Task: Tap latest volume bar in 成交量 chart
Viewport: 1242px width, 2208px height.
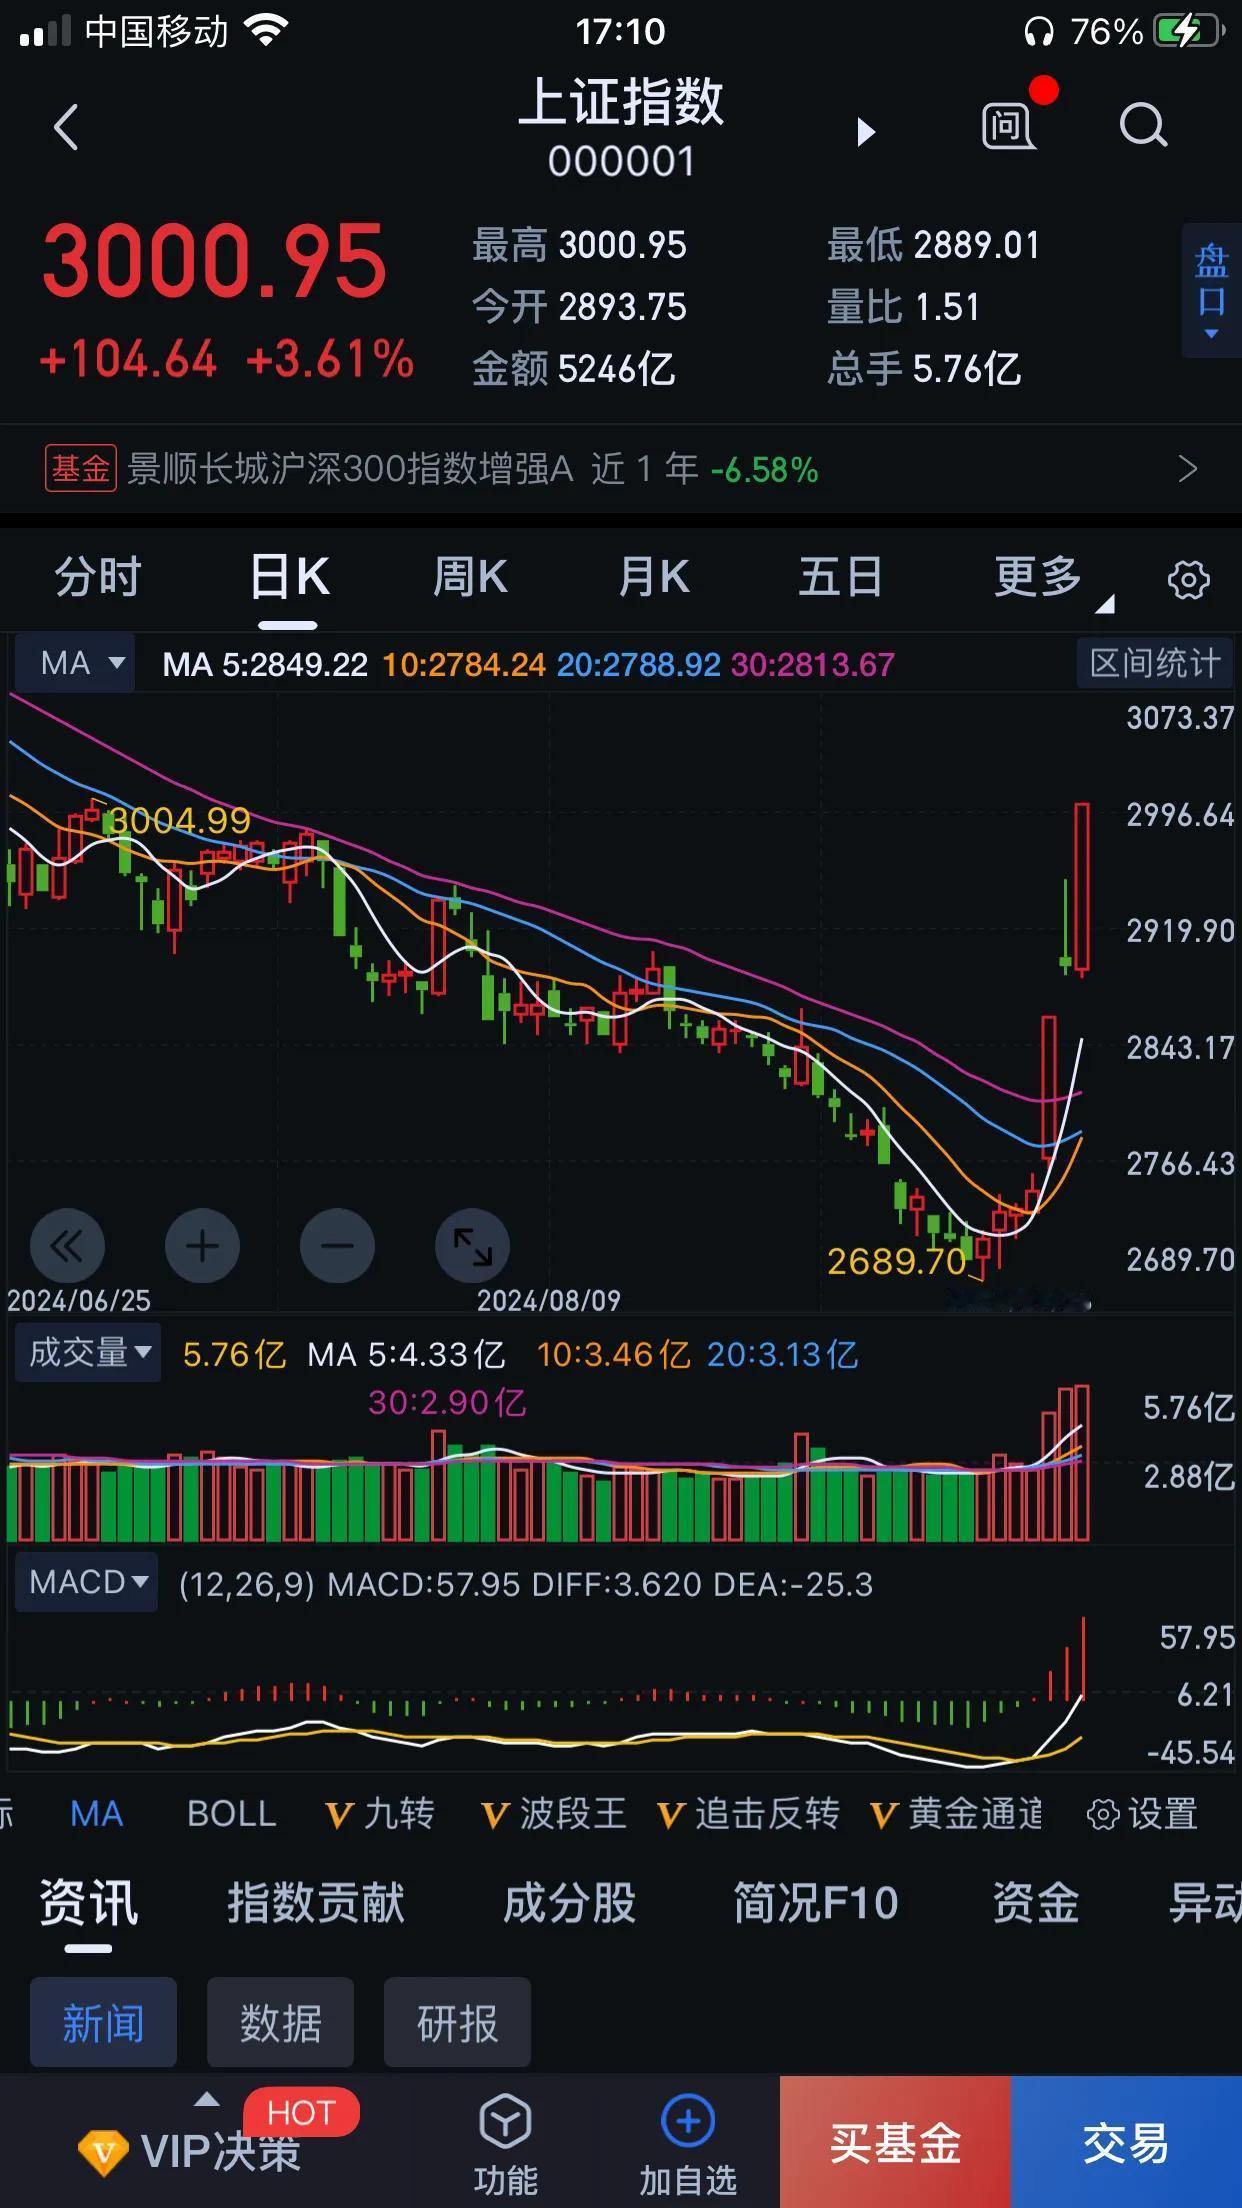Action: [1082, 1463]
